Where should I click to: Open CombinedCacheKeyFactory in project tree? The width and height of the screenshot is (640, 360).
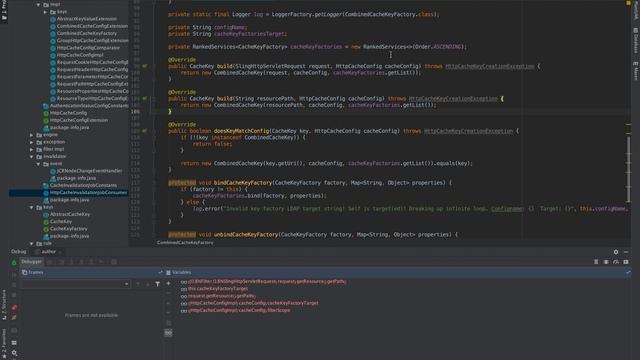87,33
